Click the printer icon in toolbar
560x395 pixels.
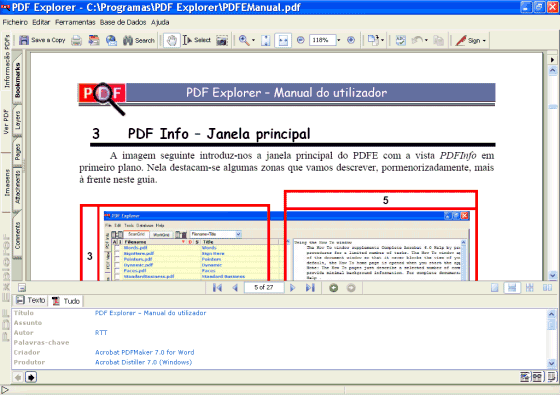pyautogui.click(x=76, y=40)
